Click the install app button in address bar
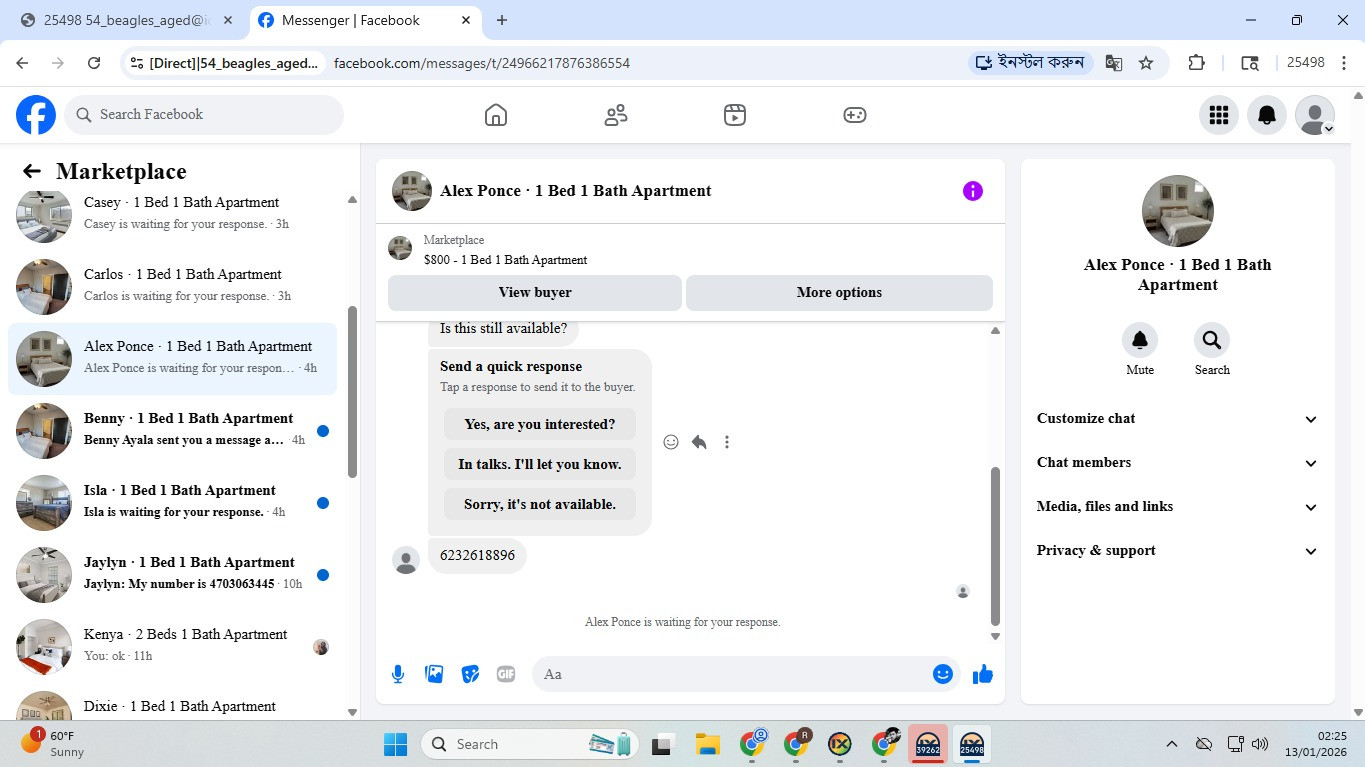The image size is (1365, 767). point(1031,63)
